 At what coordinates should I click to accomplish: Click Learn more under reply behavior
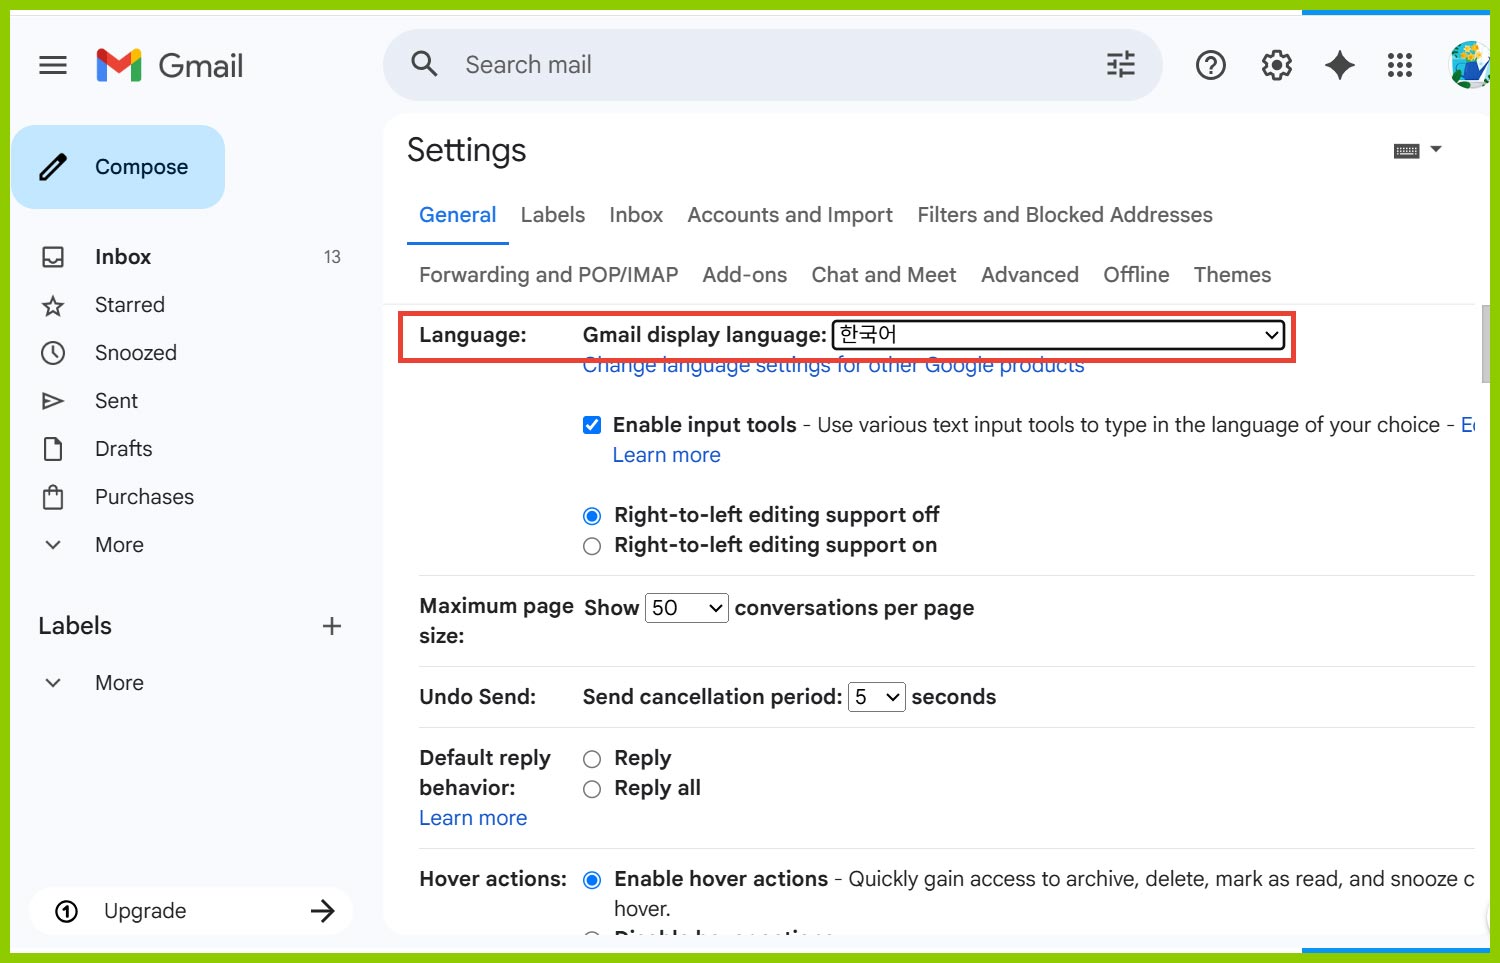(473, 818)
